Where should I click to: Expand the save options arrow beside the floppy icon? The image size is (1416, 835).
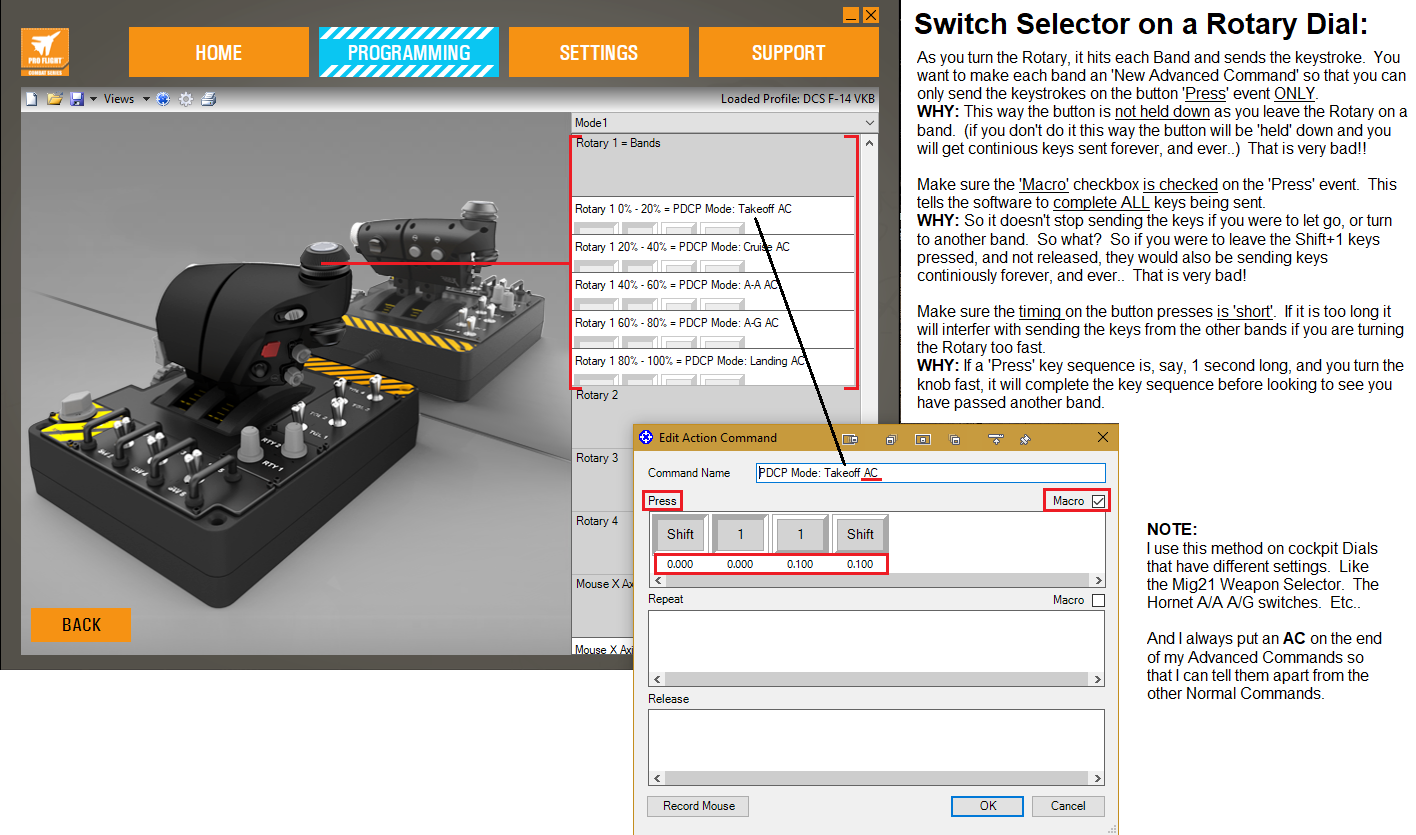[x=93, y=99]
